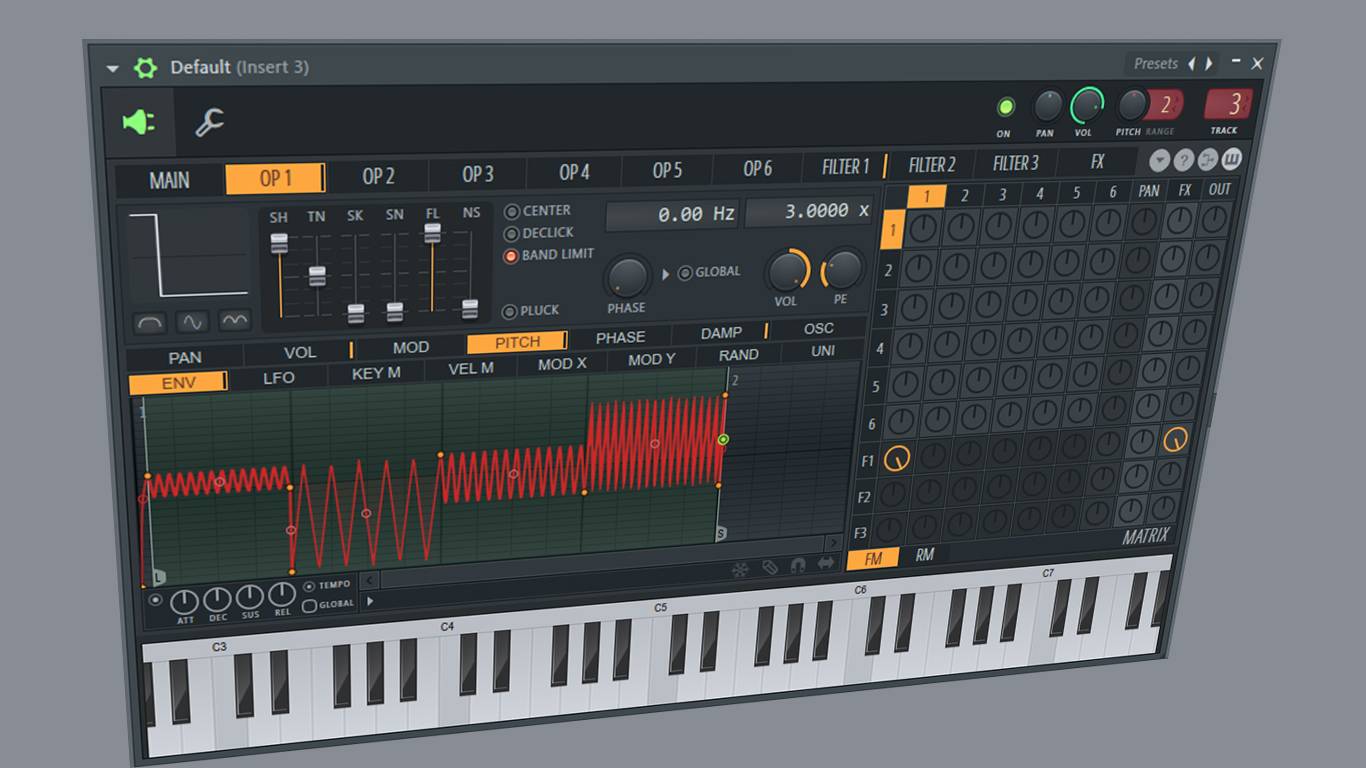The image size is (1366, 768).
Task: Click the envelope scrollbar left arrow
Action: click(x=369, y=580)
